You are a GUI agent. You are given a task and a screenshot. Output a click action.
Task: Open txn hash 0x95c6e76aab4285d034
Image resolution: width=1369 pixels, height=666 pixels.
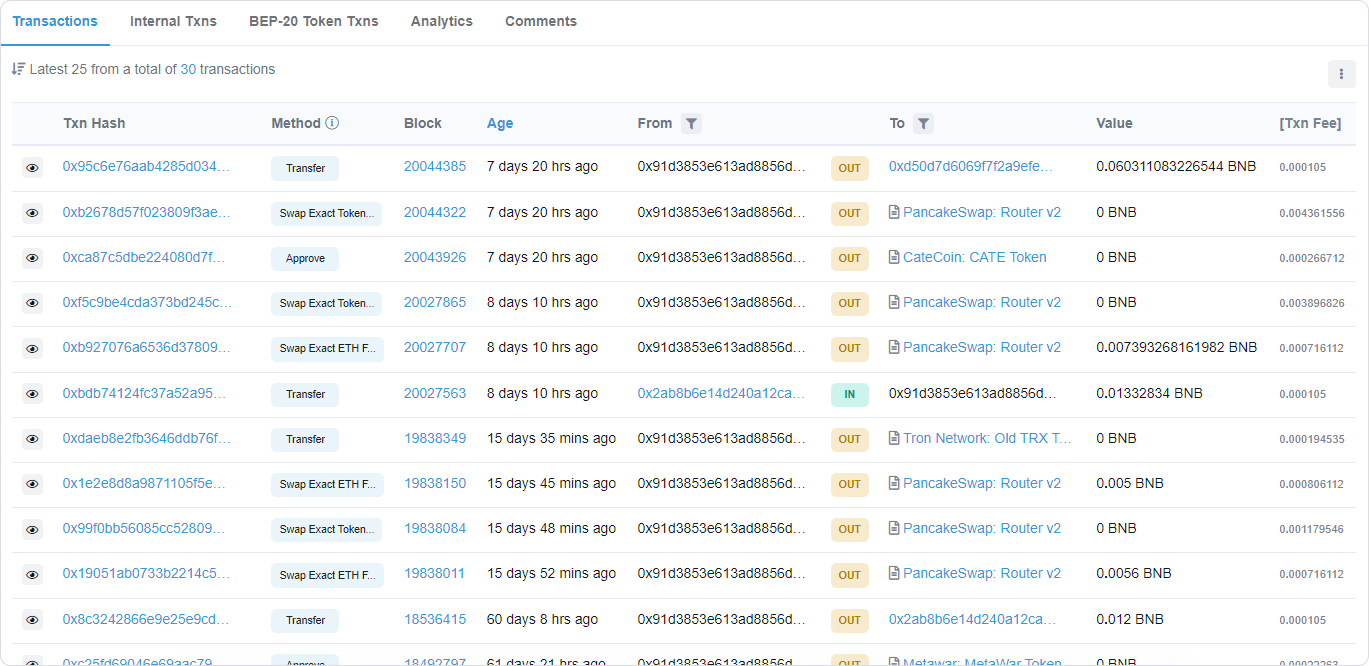point(147,167)
